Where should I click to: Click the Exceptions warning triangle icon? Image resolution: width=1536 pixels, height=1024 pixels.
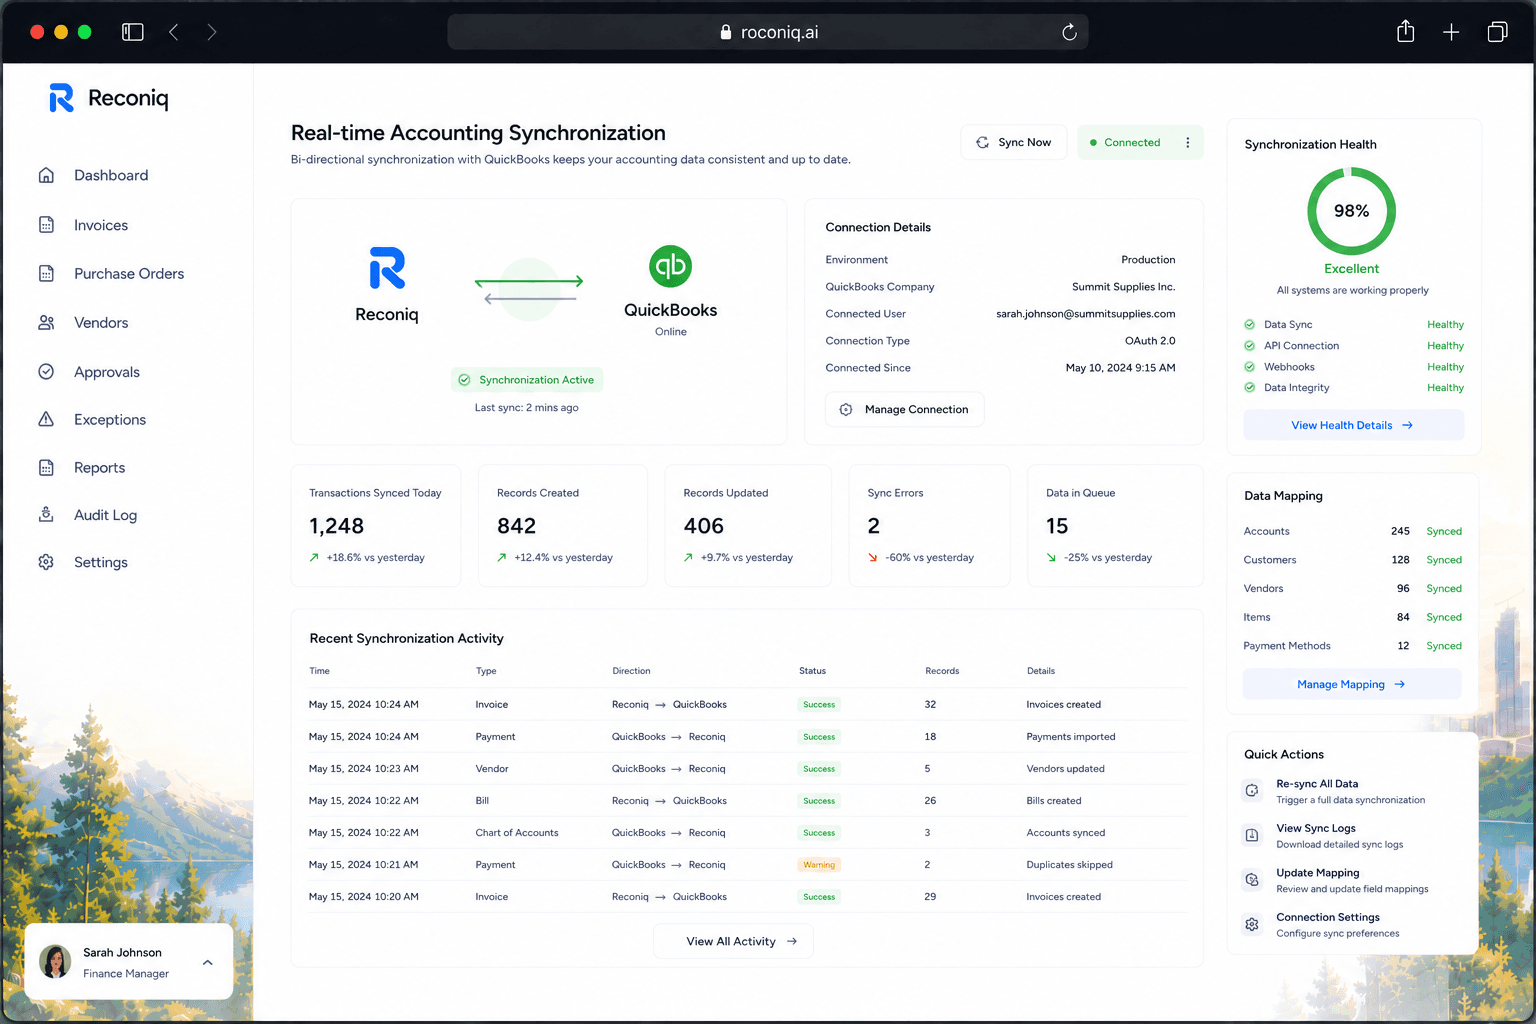pos(46,419)
